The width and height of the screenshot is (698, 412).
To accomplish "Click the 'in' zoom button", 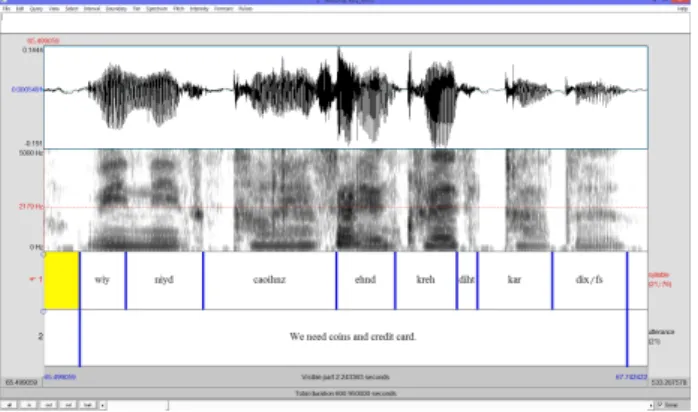I will click(x=28, y=405).
